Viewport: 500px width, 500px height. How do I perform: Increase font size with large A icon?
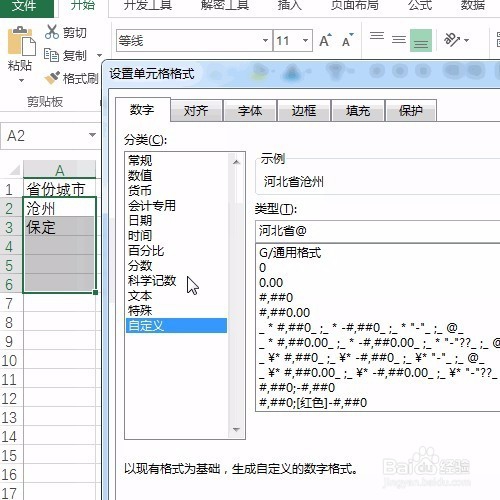[325, 41]
